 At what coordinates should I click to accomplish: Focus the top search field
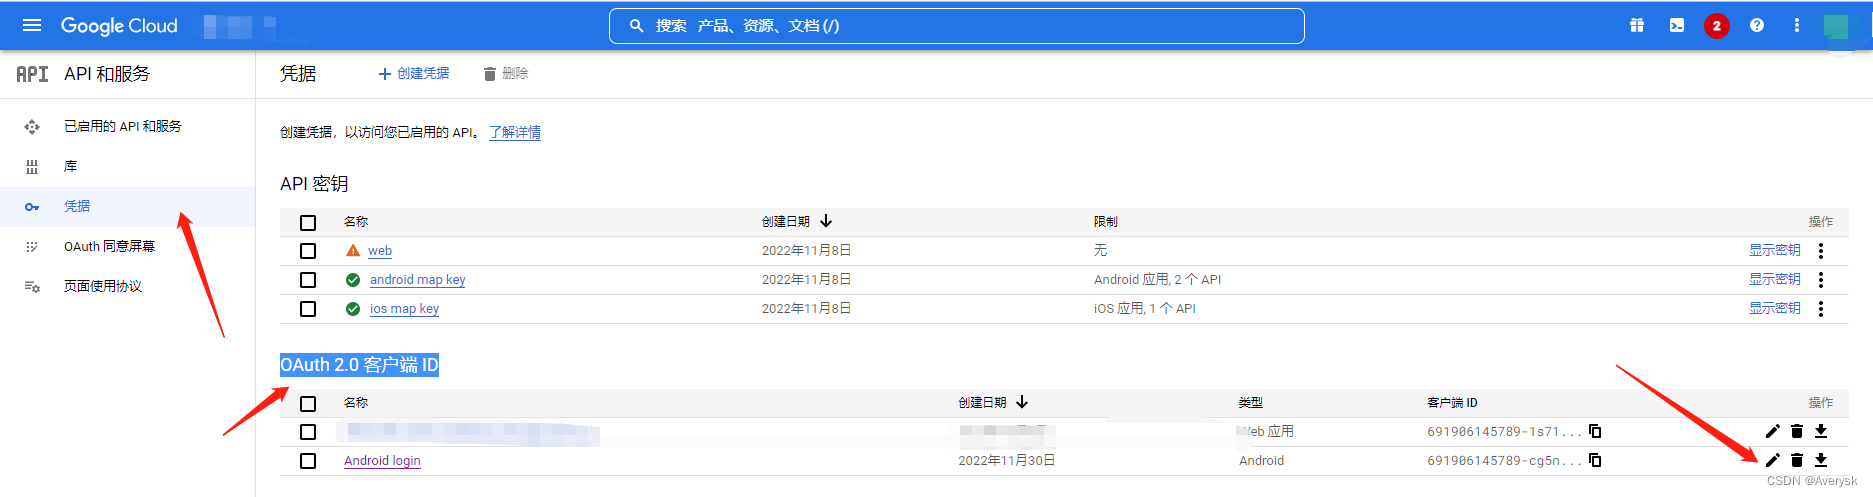pyautogui.click(x=957, y=26)
